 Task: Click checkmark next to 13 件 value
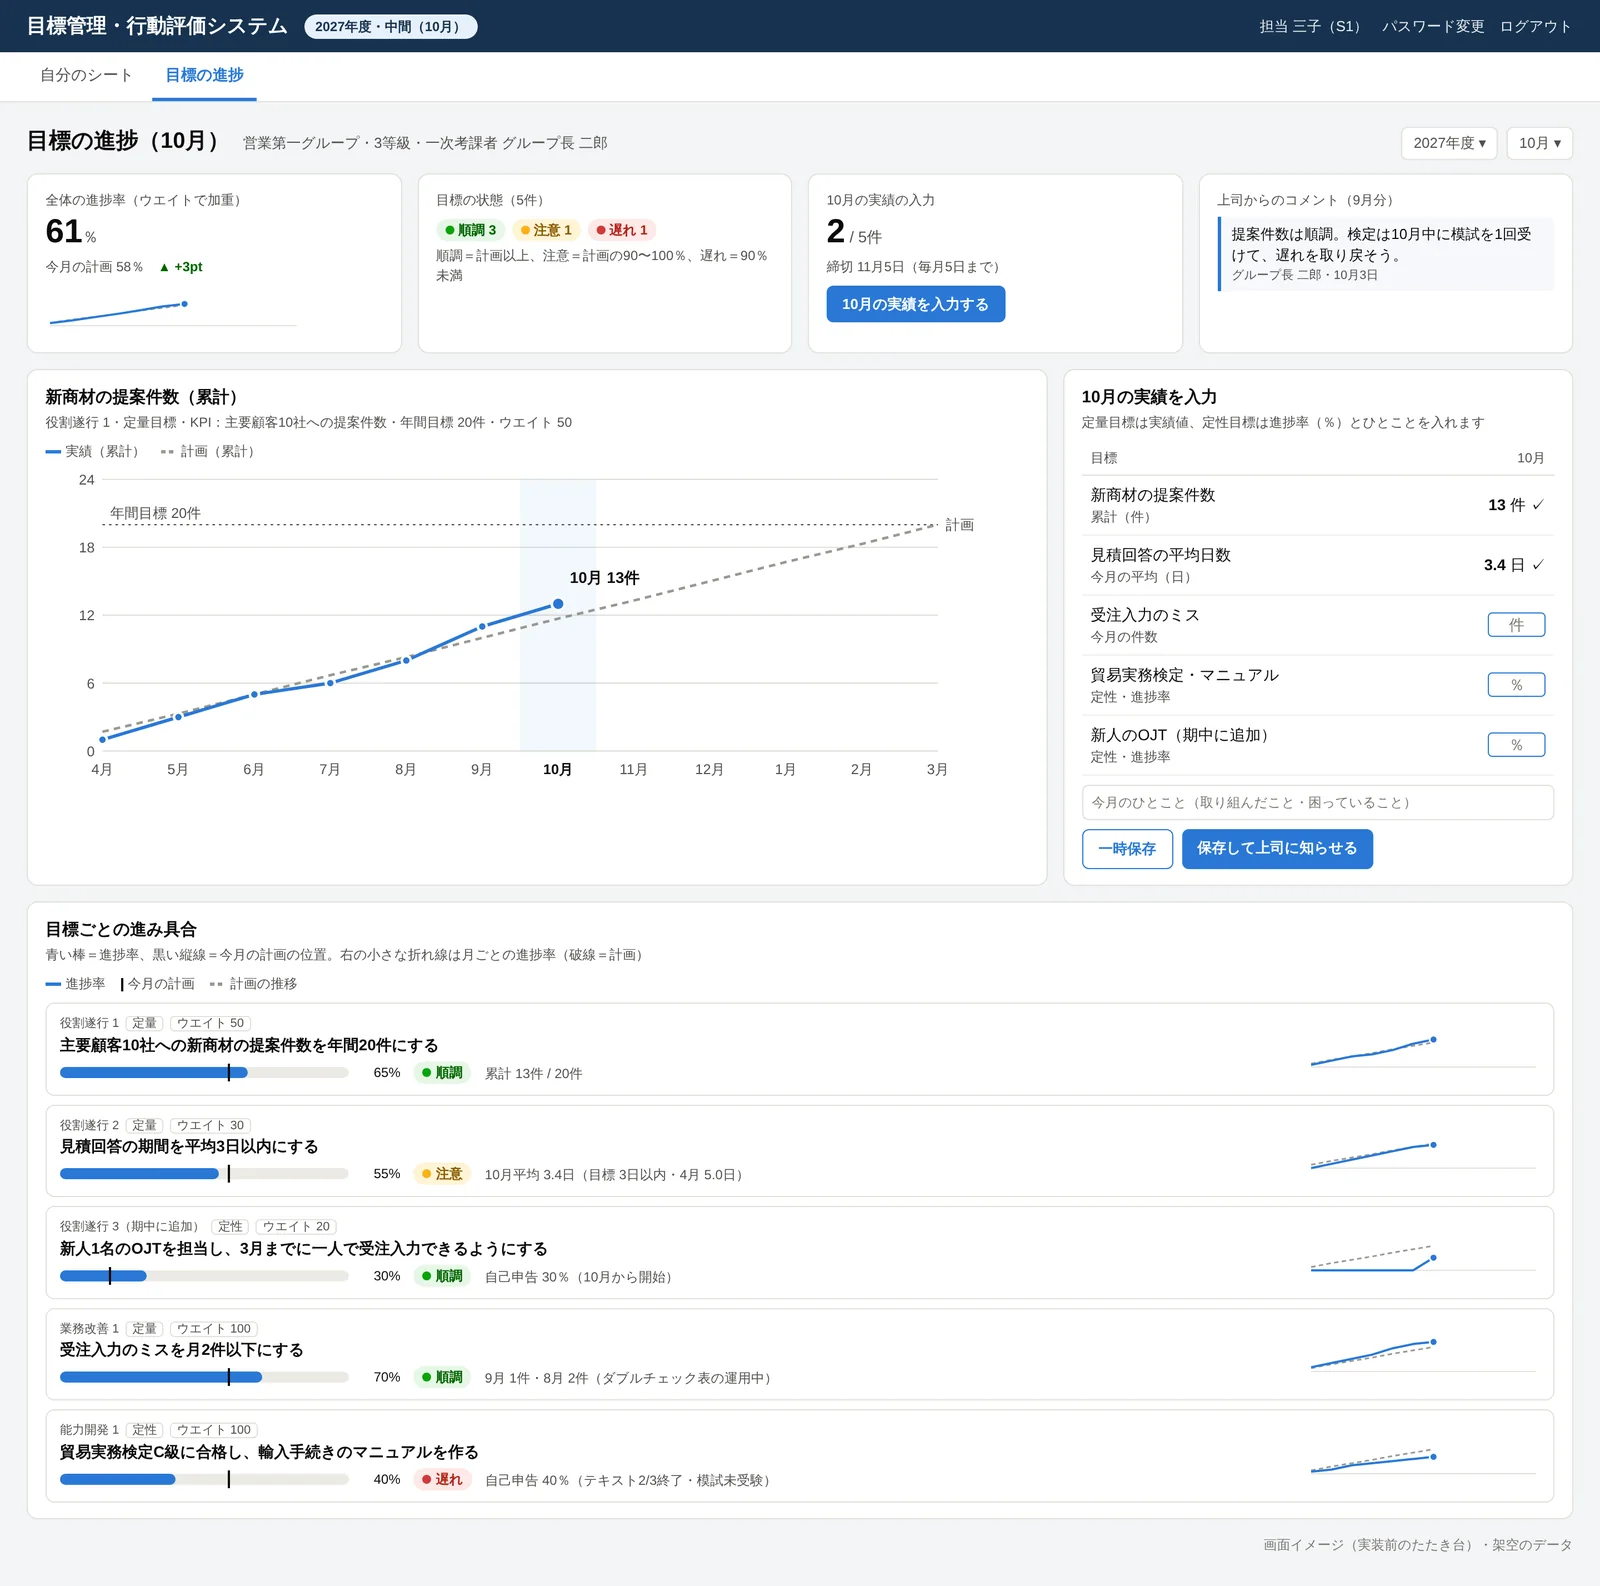point(1538,505)
